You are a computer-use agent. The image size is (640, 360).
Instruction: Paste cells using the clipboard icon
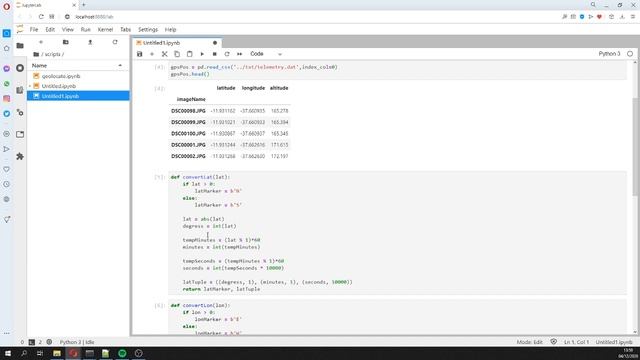click(189, 54)
